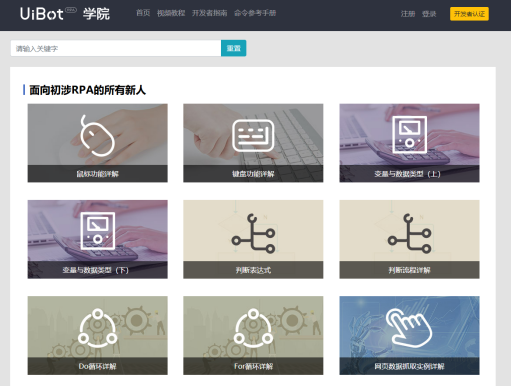This screenshot has width=511, height=386.
Task: Click the UiBot 学院 logo
Action: [65, 14]
